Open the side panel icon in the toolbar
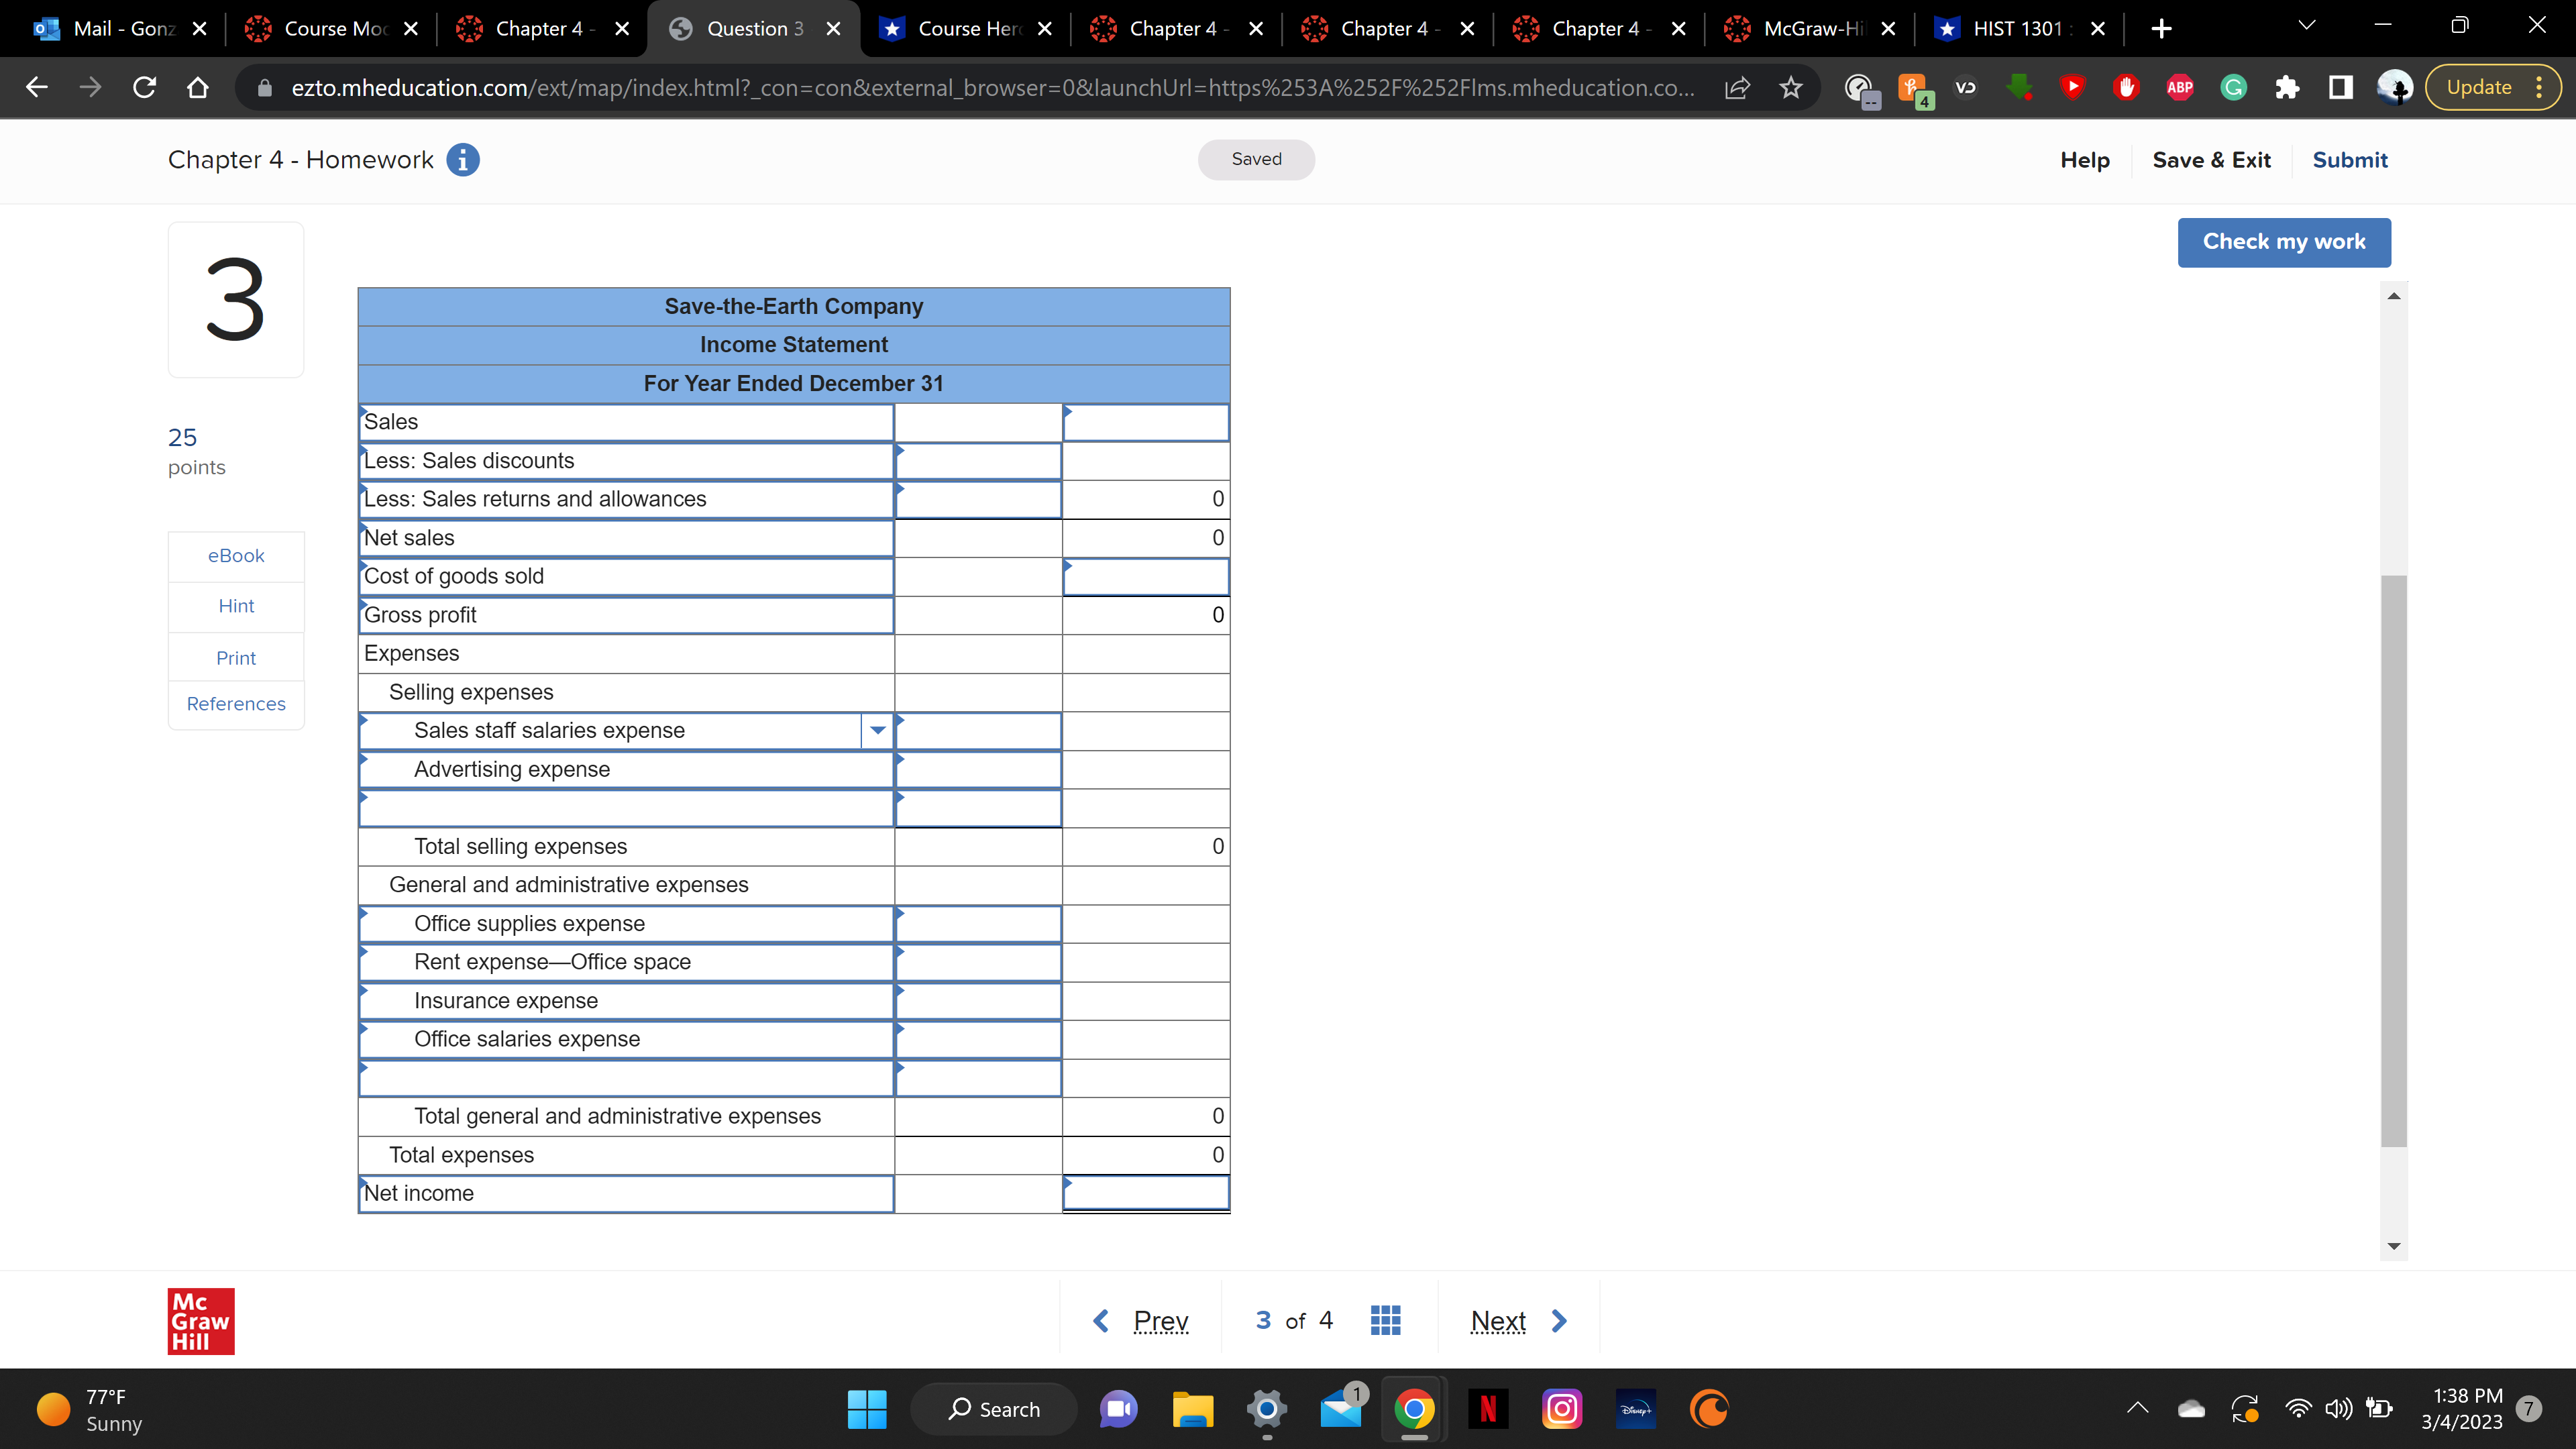 (2340, 87)
